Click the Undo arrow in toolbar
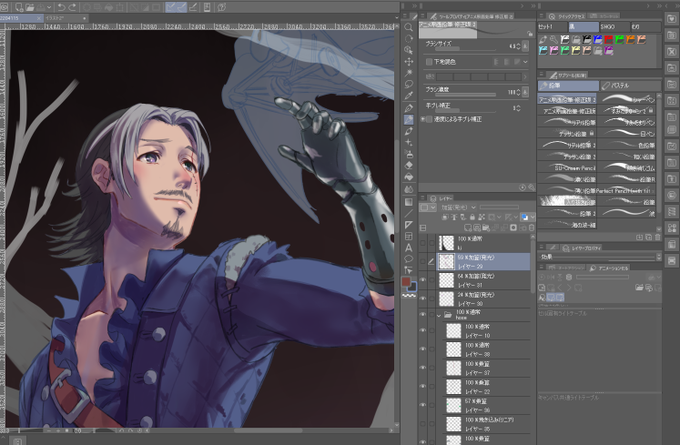This screenshot has width=680, height=445. click(61, 7)
